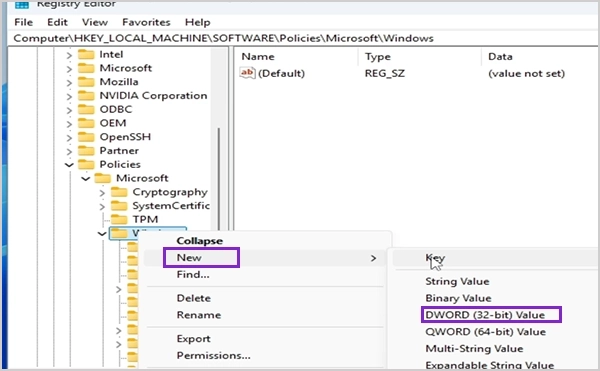Open the Favorites menu
The height and width of the screenshot is (371, 600).
tap(146, 22)
